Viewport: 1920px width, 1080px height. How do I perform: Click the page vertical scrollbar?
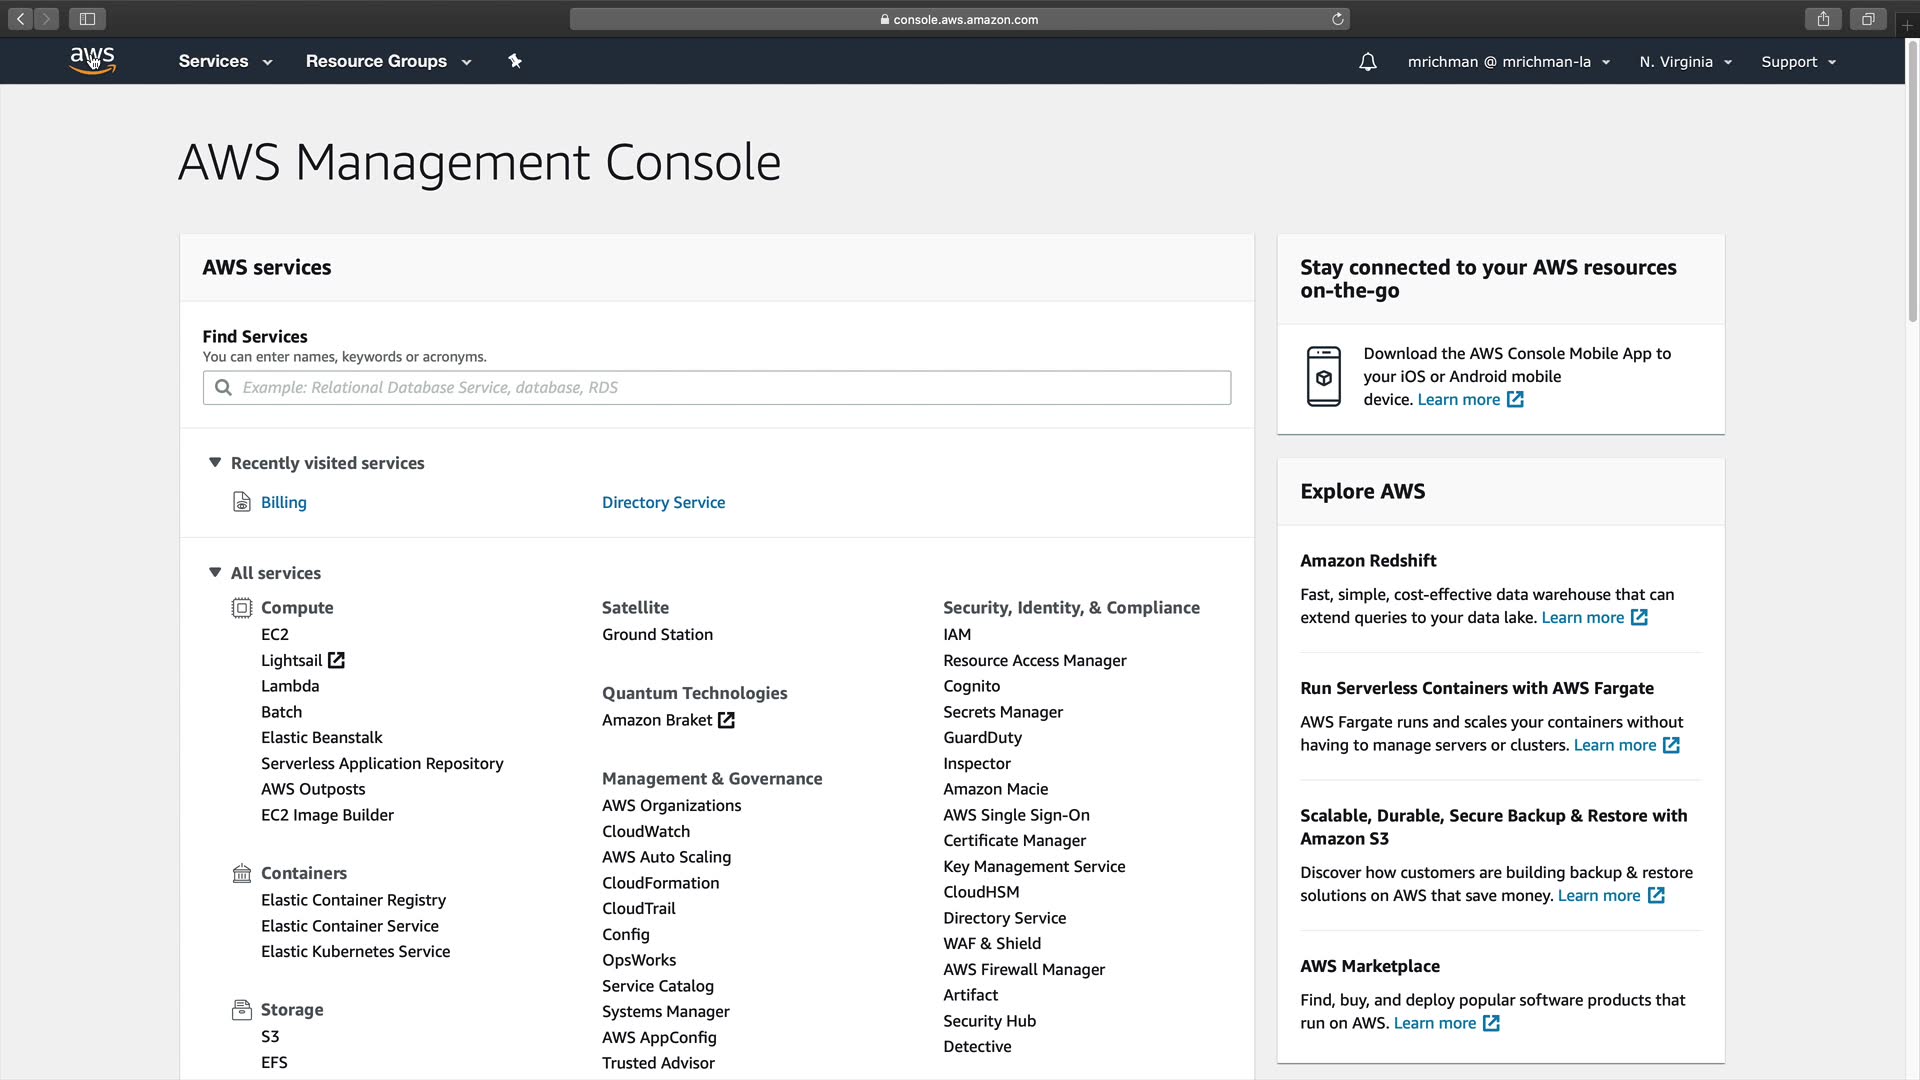[x=1912, y=180]
